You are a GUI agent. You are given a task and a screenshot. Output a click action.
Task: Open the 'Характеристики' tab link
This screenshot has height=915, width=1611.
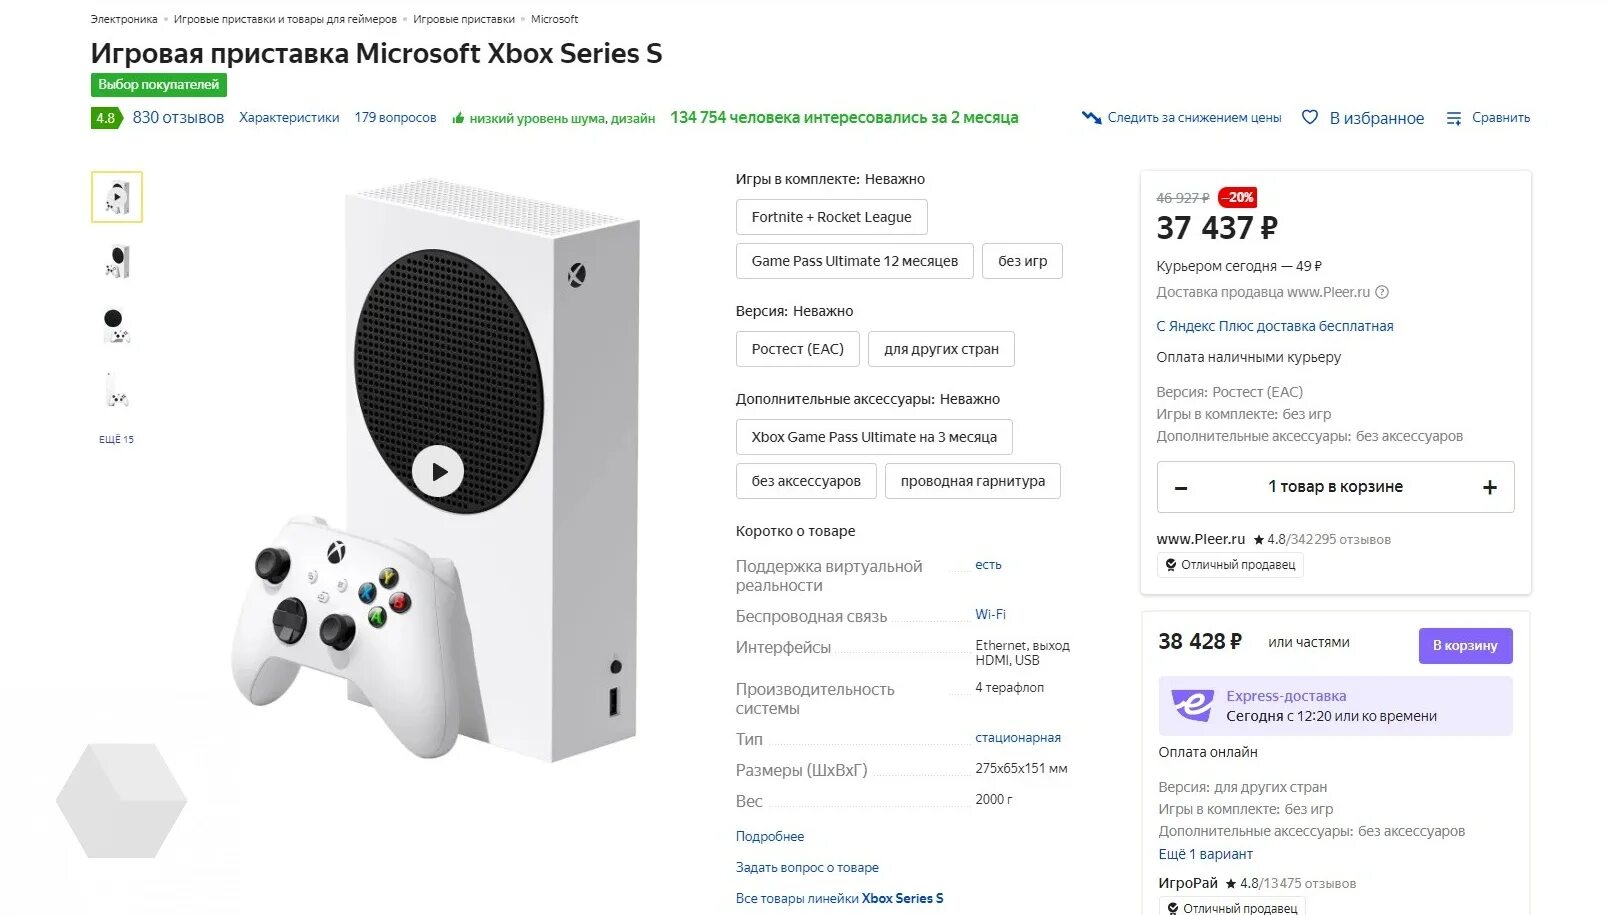coord(289,118)
